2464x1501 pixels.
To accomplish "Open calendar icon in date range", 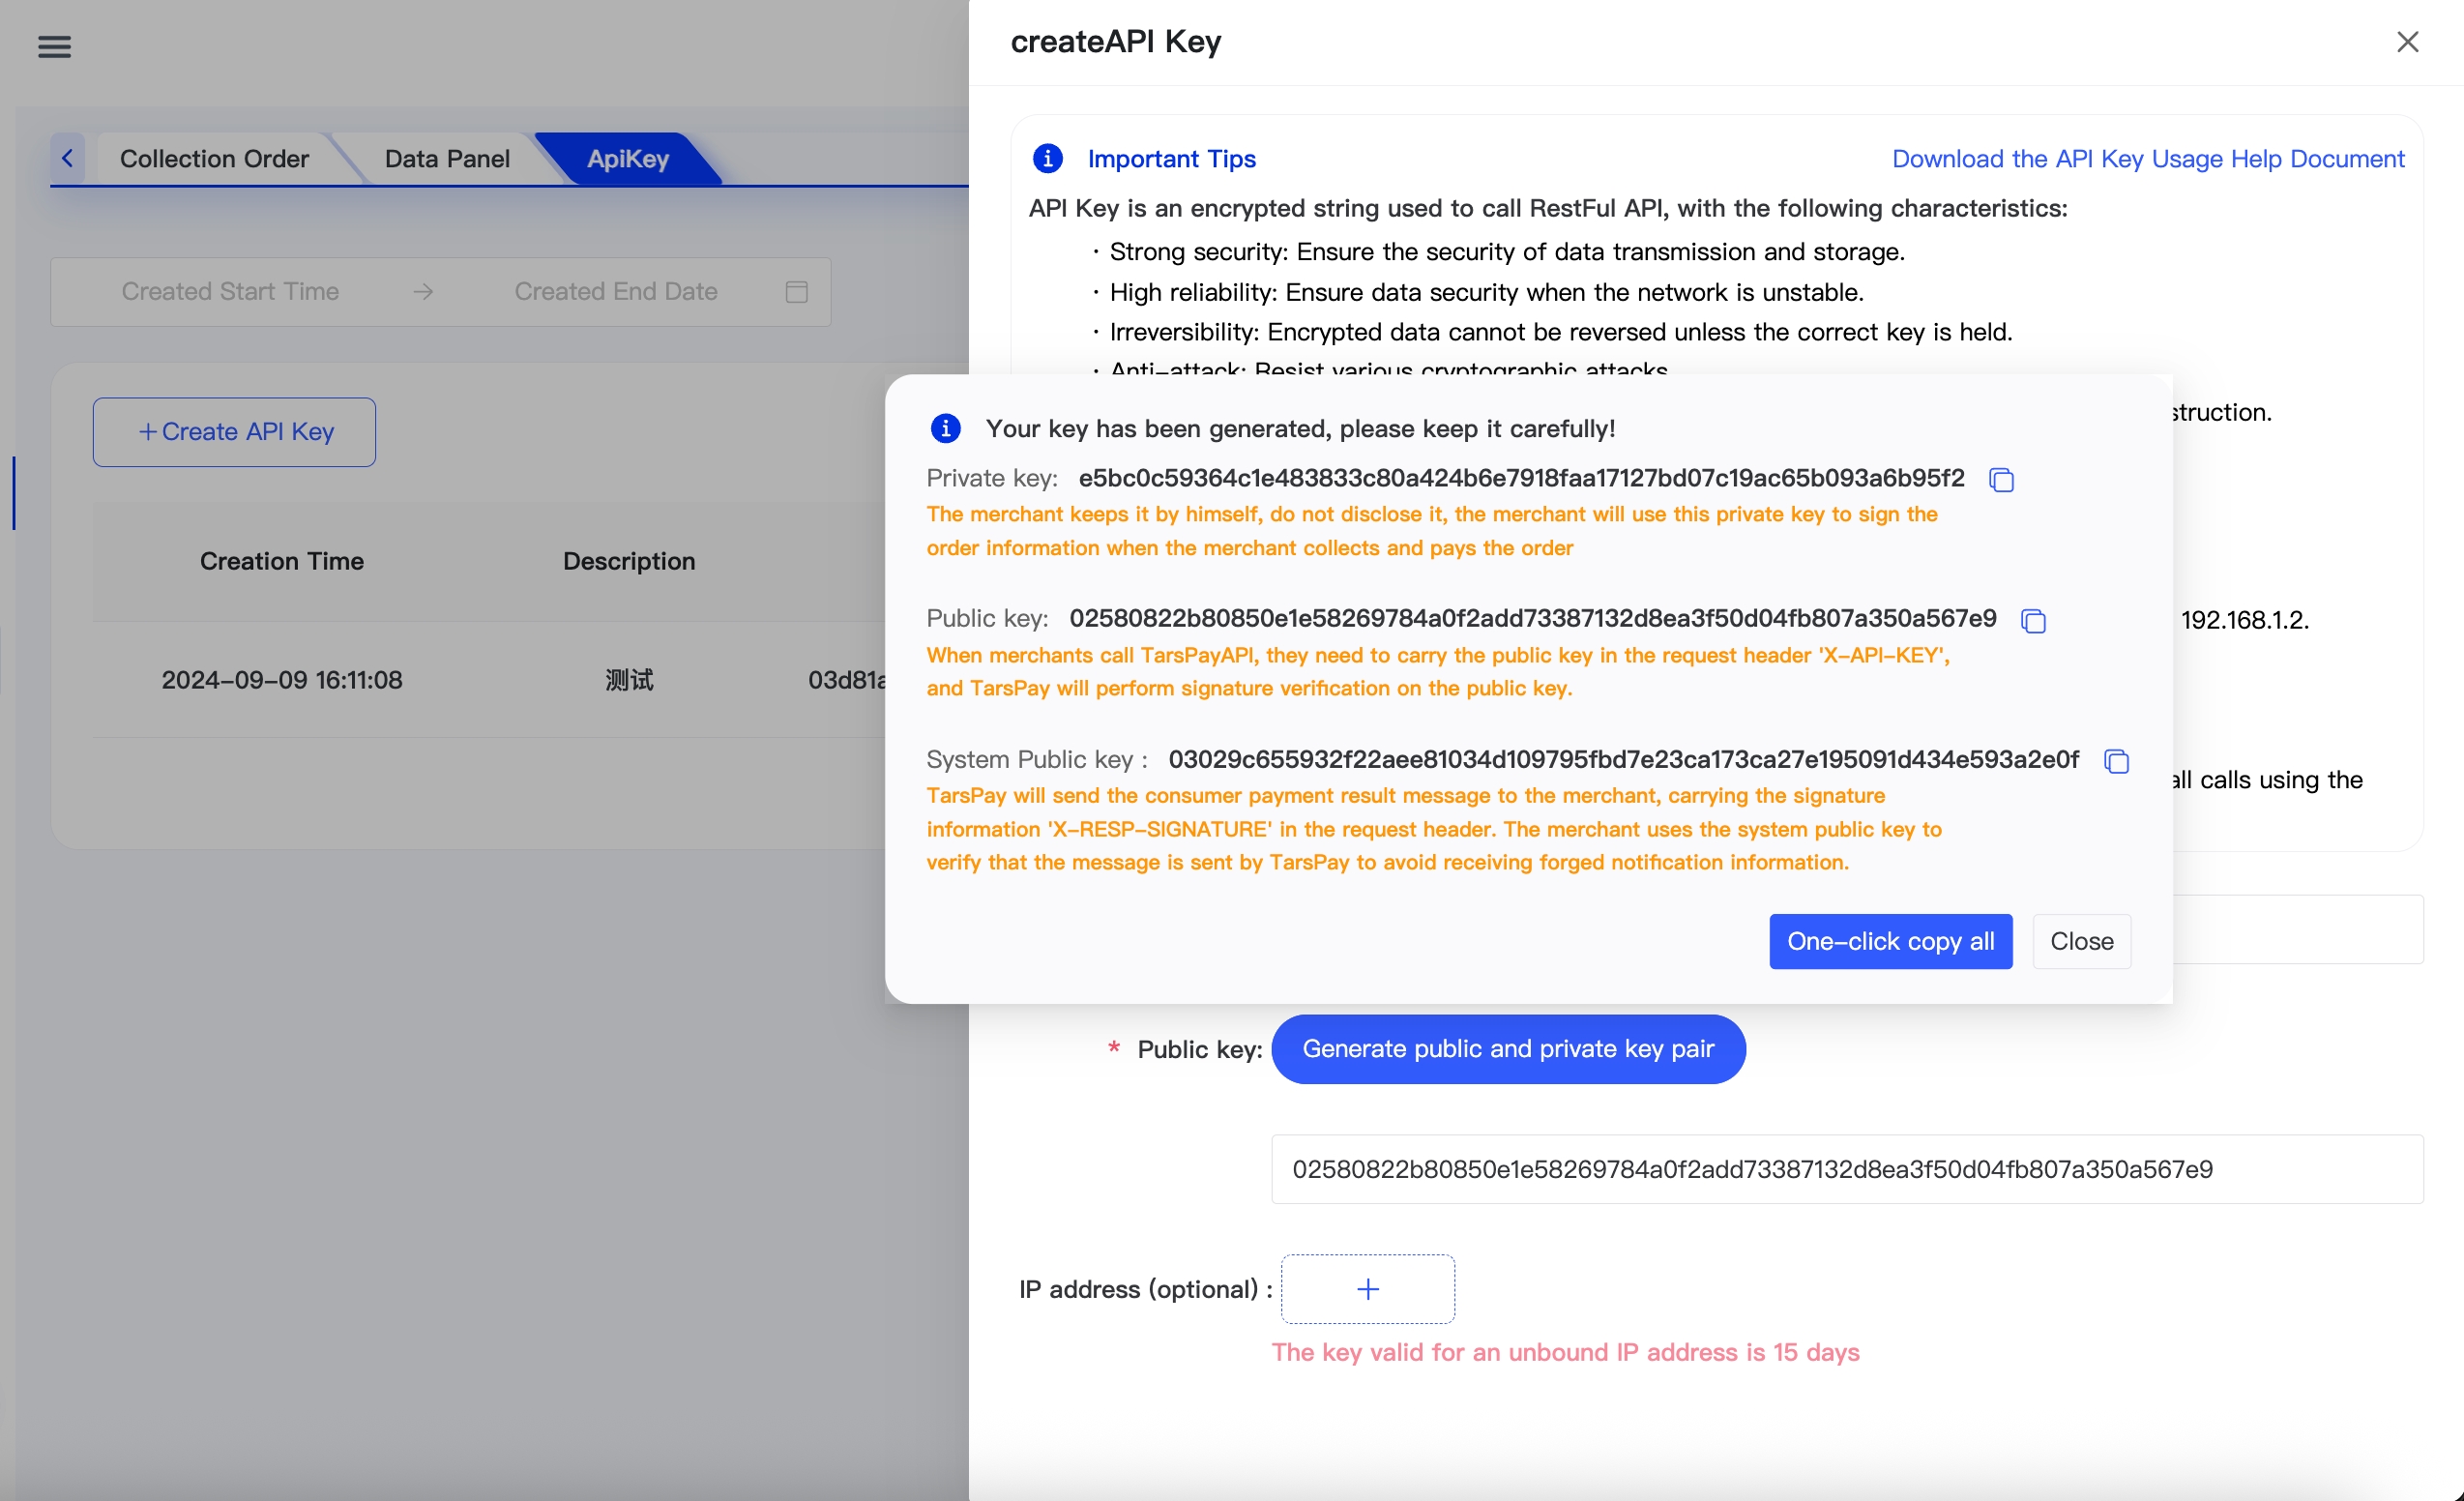I will pyautogui.click(x=796, y=292).
